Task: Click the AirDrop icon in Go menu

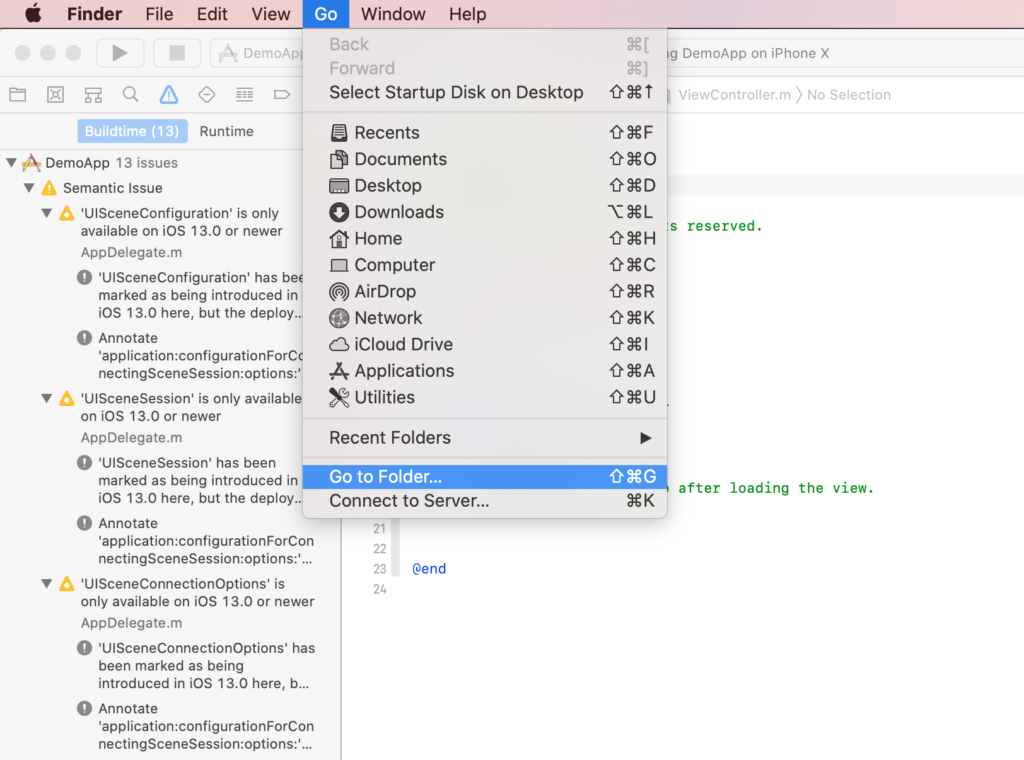Action: pos(339,292)
